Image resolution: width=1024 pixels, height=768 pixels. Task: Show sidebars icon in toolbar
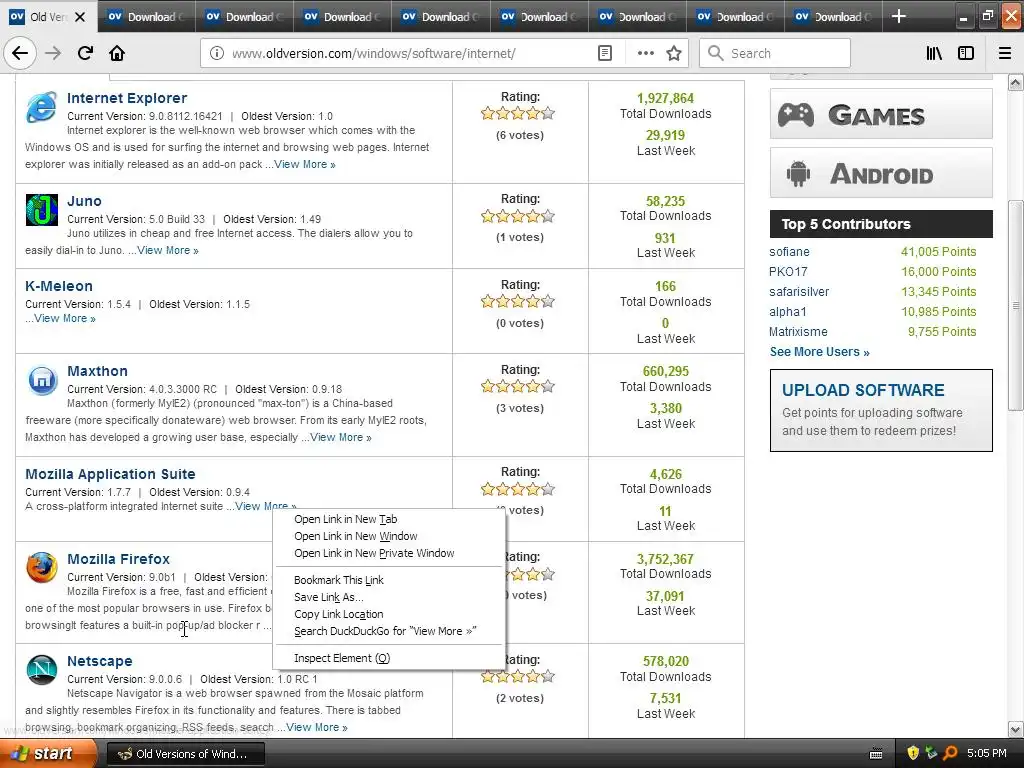(966, 53)
